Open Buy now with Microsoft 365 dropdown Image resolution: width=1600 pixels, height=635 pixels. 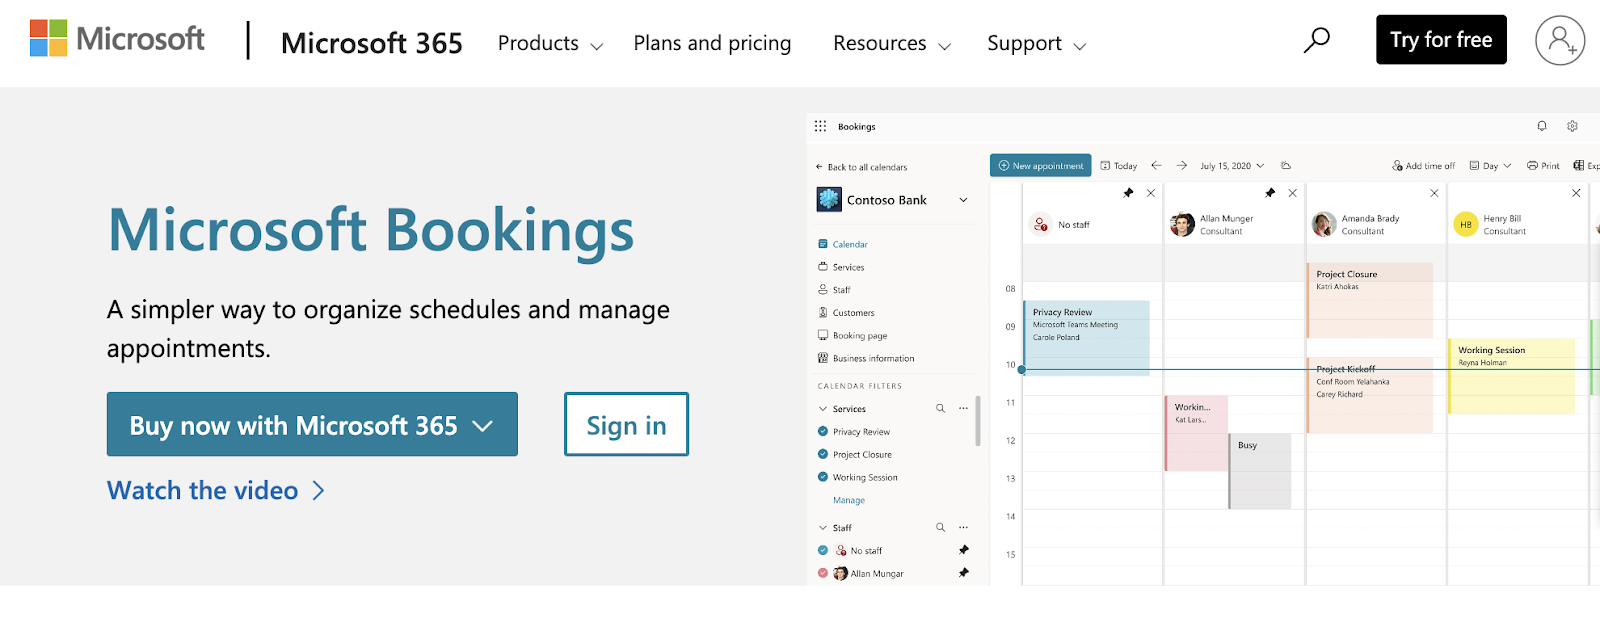[x=312, y=424]
